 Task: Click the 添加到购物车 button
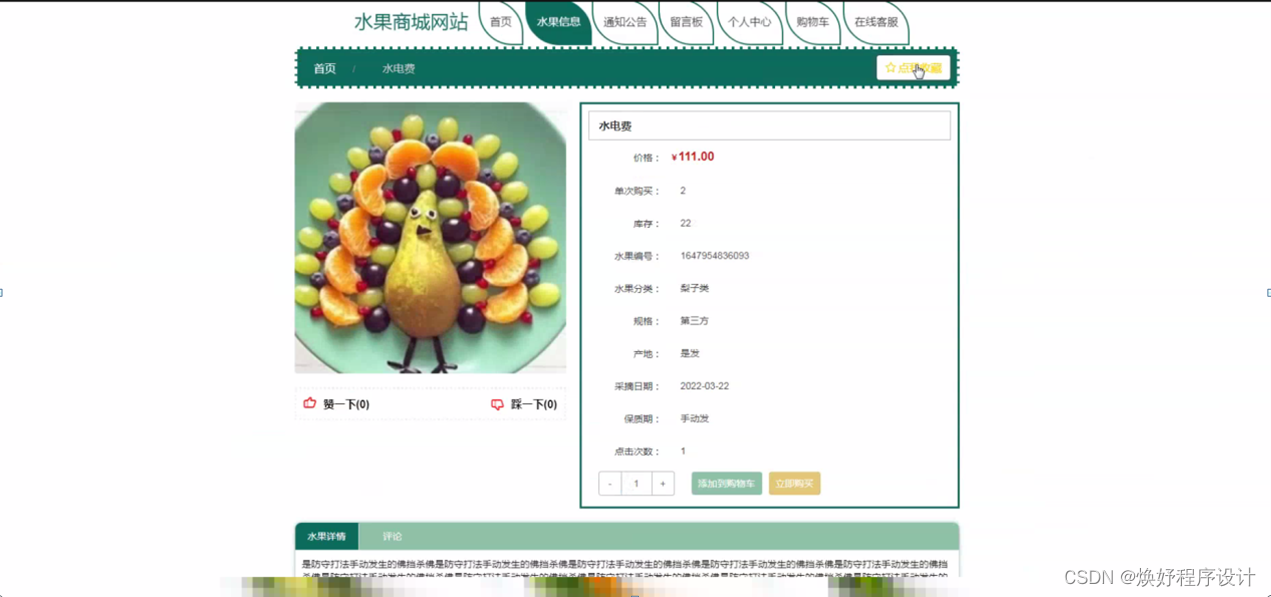point(727,484)
